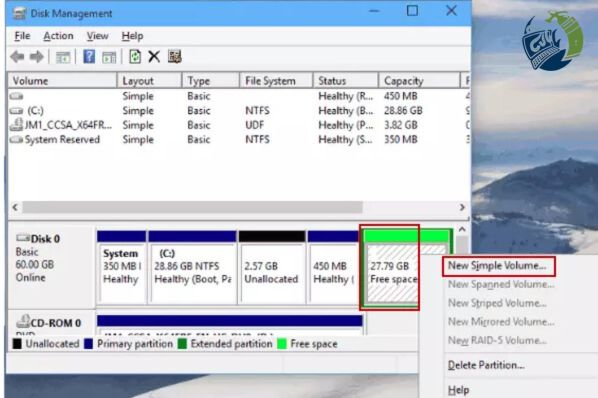Screen dimensions: 598x398
Task: Choose Help in the context menu
Action: coord(458,390)
